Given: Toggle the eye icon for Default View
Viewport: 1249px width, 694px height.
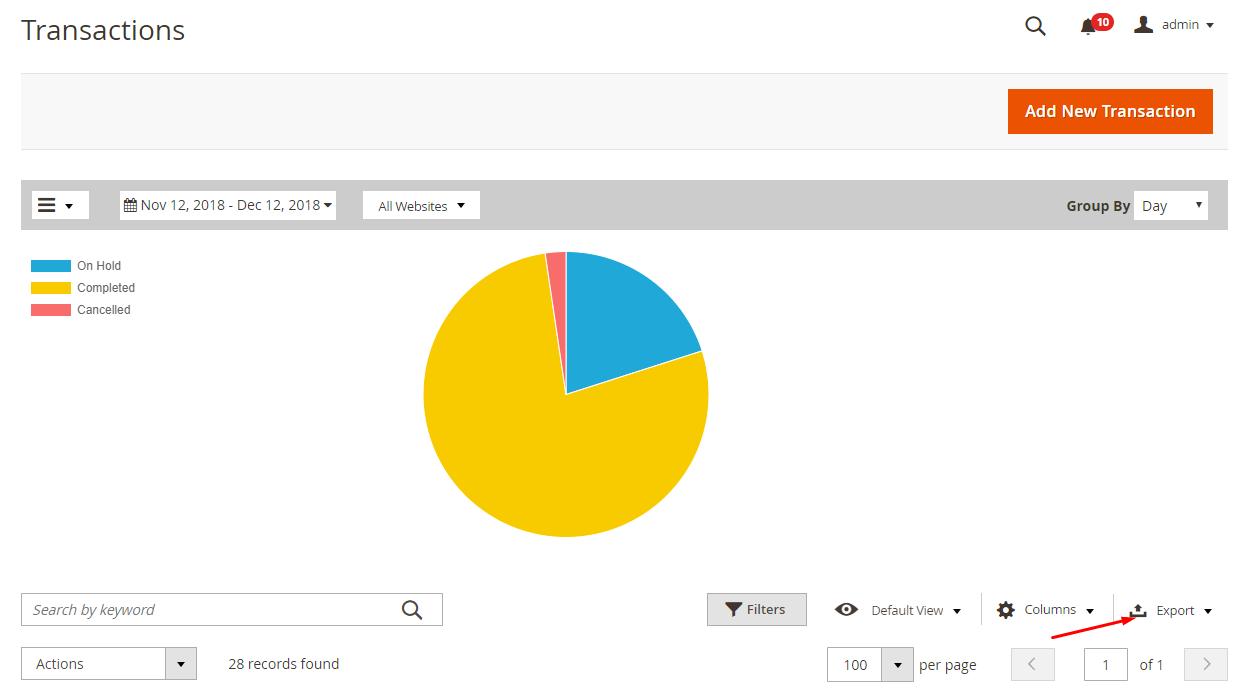Looking at the screenshot, I should click(x=846, y=610).
